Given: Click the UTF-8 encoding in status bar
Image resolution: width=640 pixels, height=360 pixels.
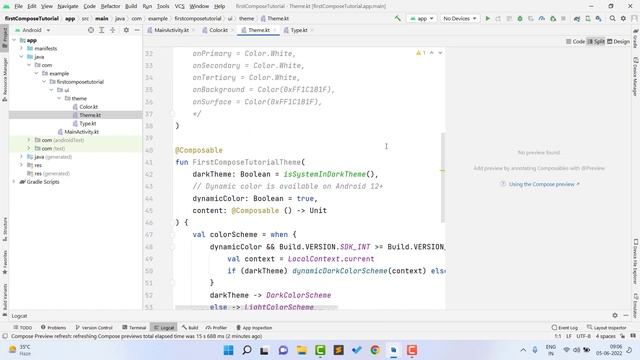Looking at the screenshot, I should 584,336.
